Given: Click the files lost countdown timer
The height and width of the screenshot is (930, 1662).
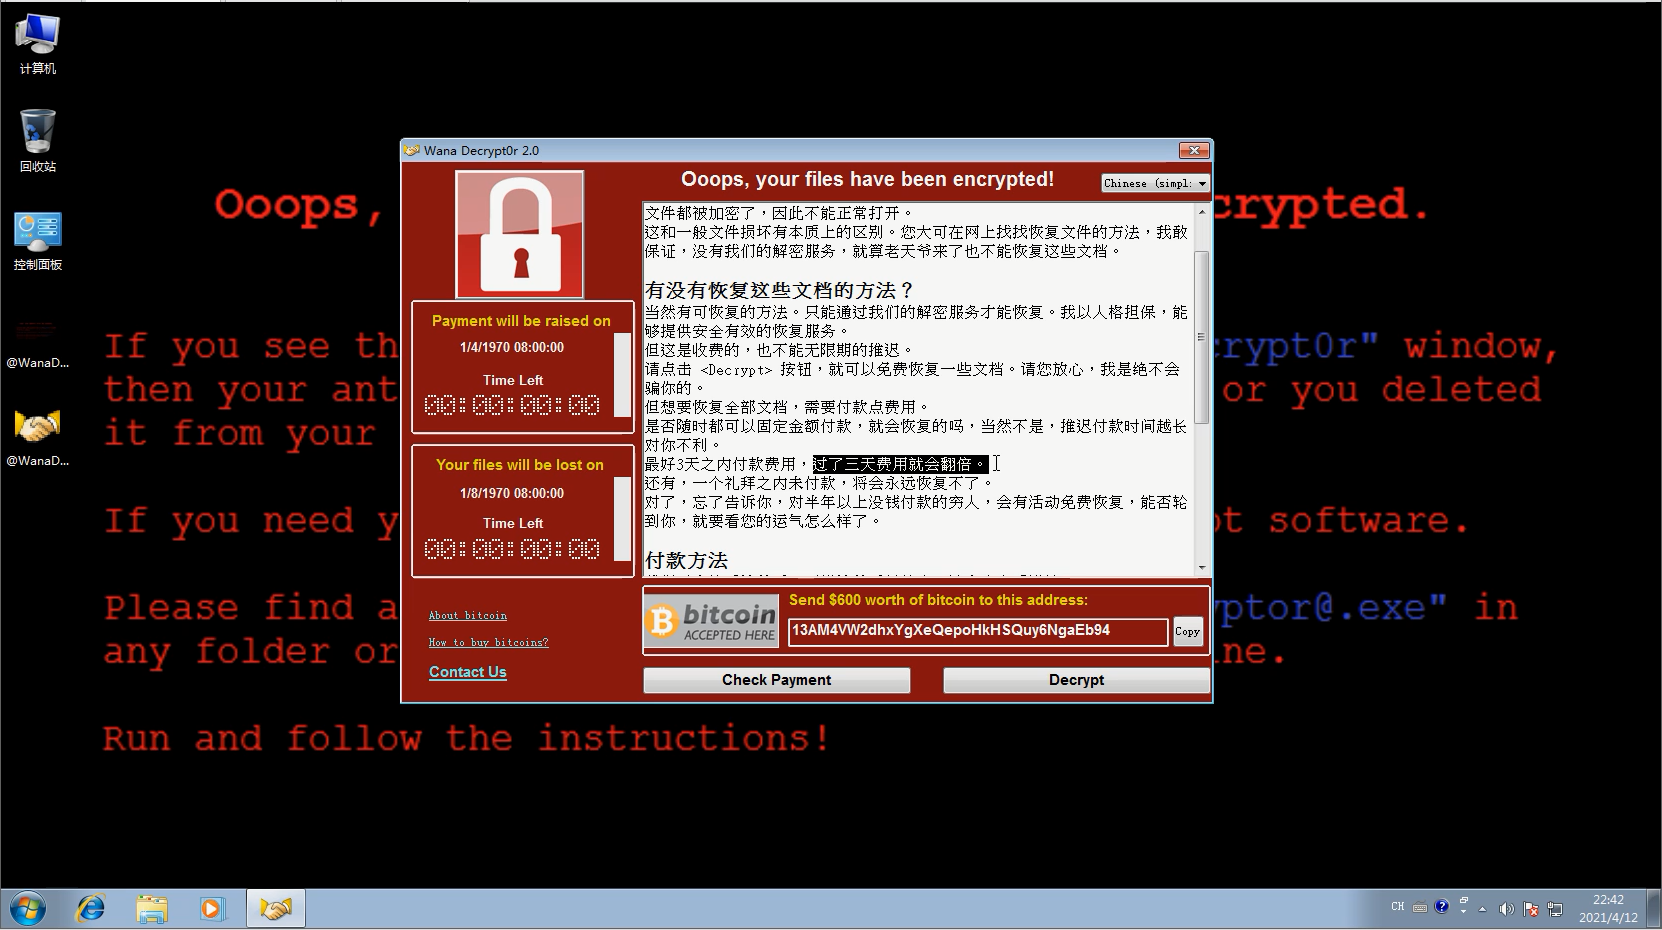Looking at the screenshot, I should (x=512, y=549).
